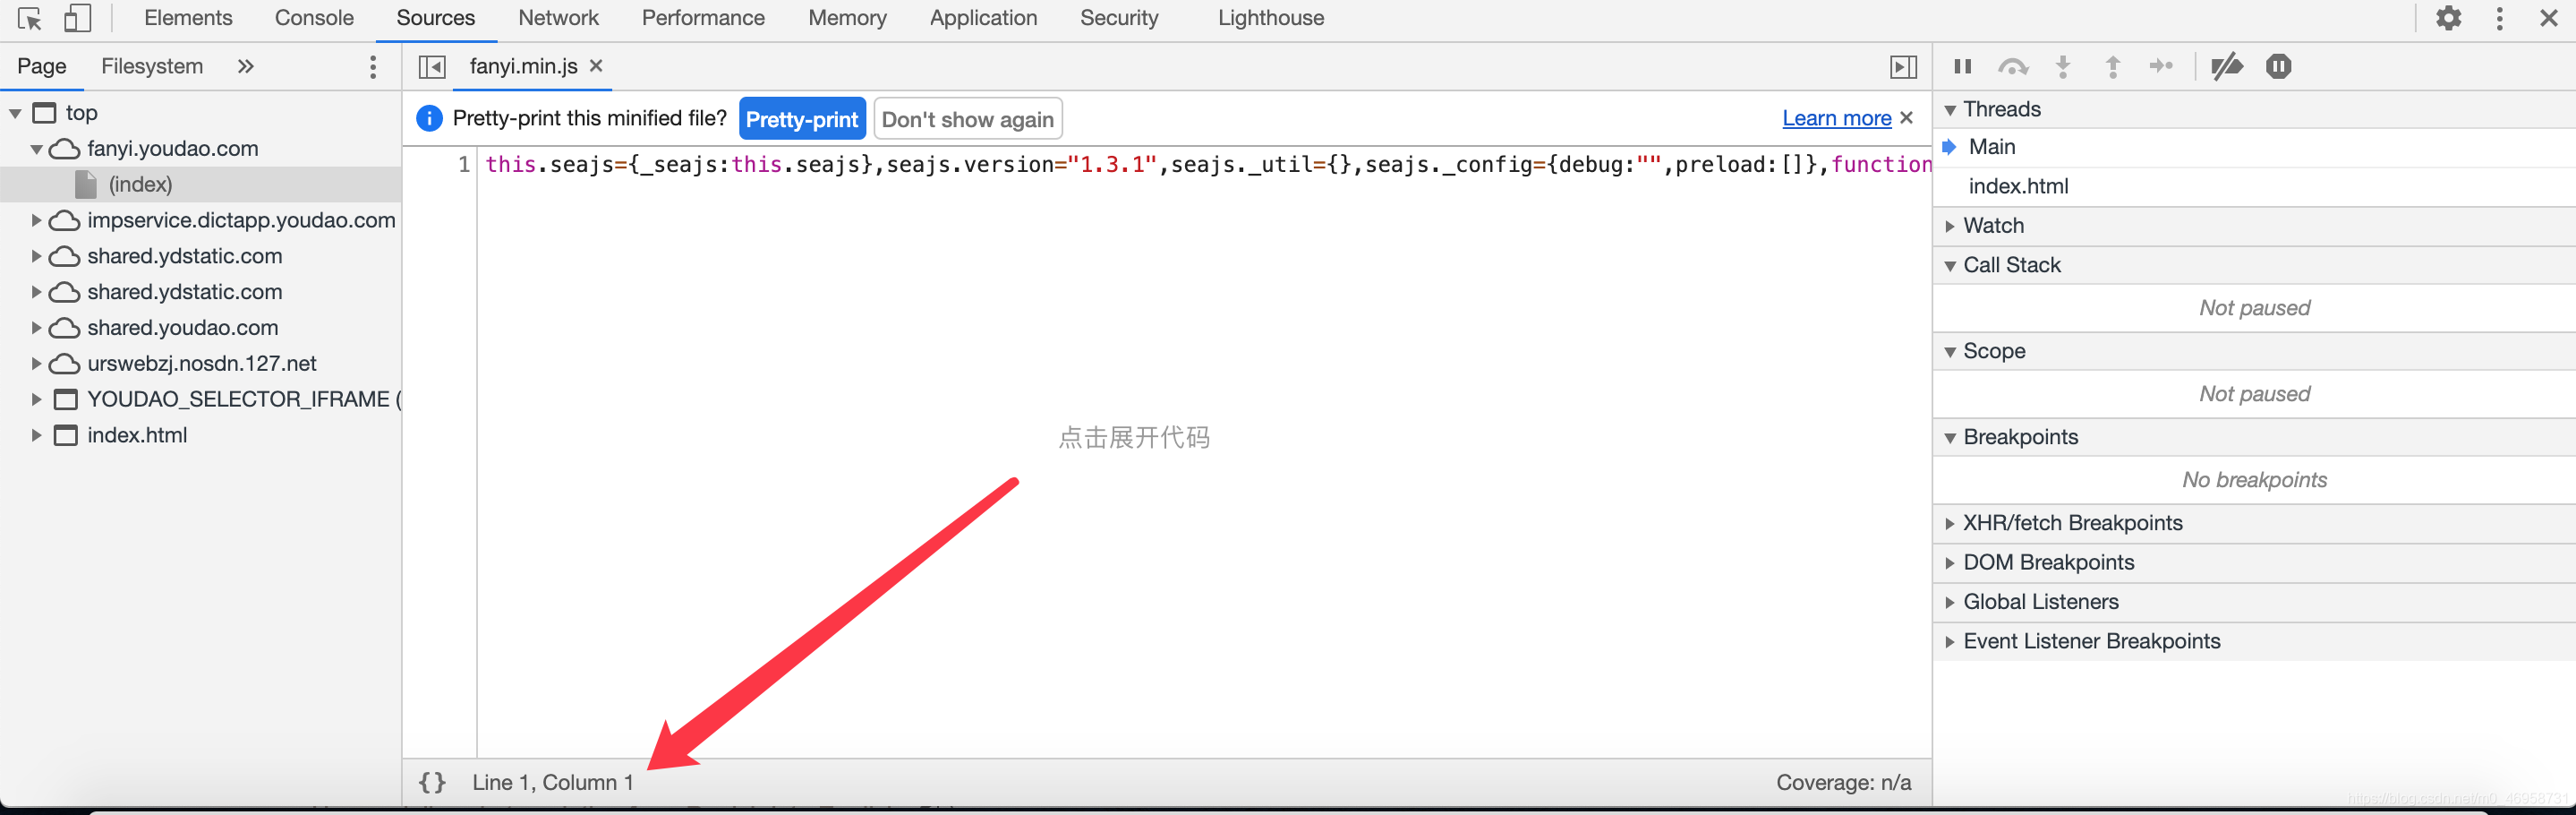2576x815 pixels.
Task: Expand the first shared.ydstatic.com node
Action: tap(36, 256)
